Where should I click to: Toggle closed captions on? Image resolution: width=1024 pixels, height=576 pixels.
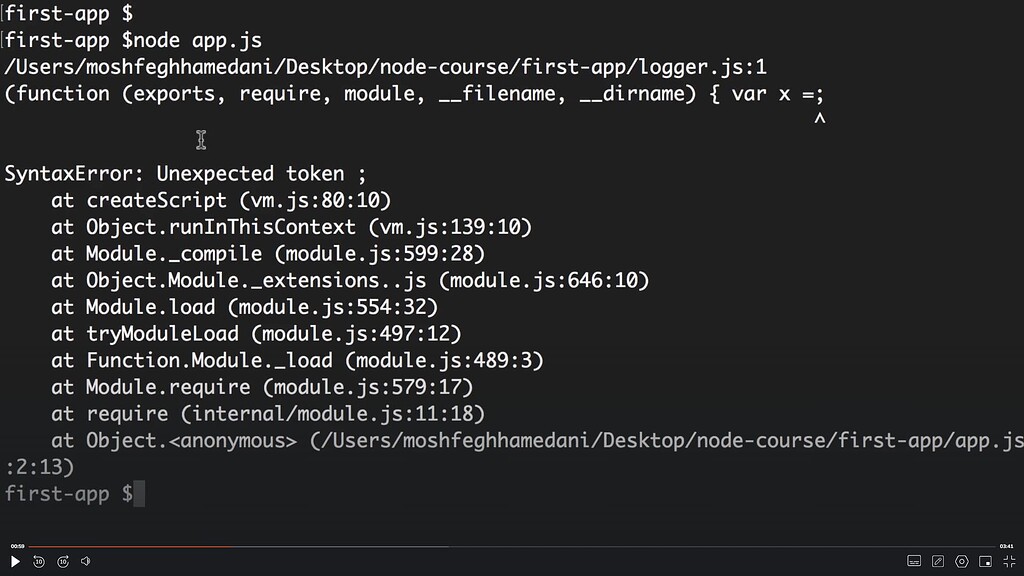tap(915, 561)
